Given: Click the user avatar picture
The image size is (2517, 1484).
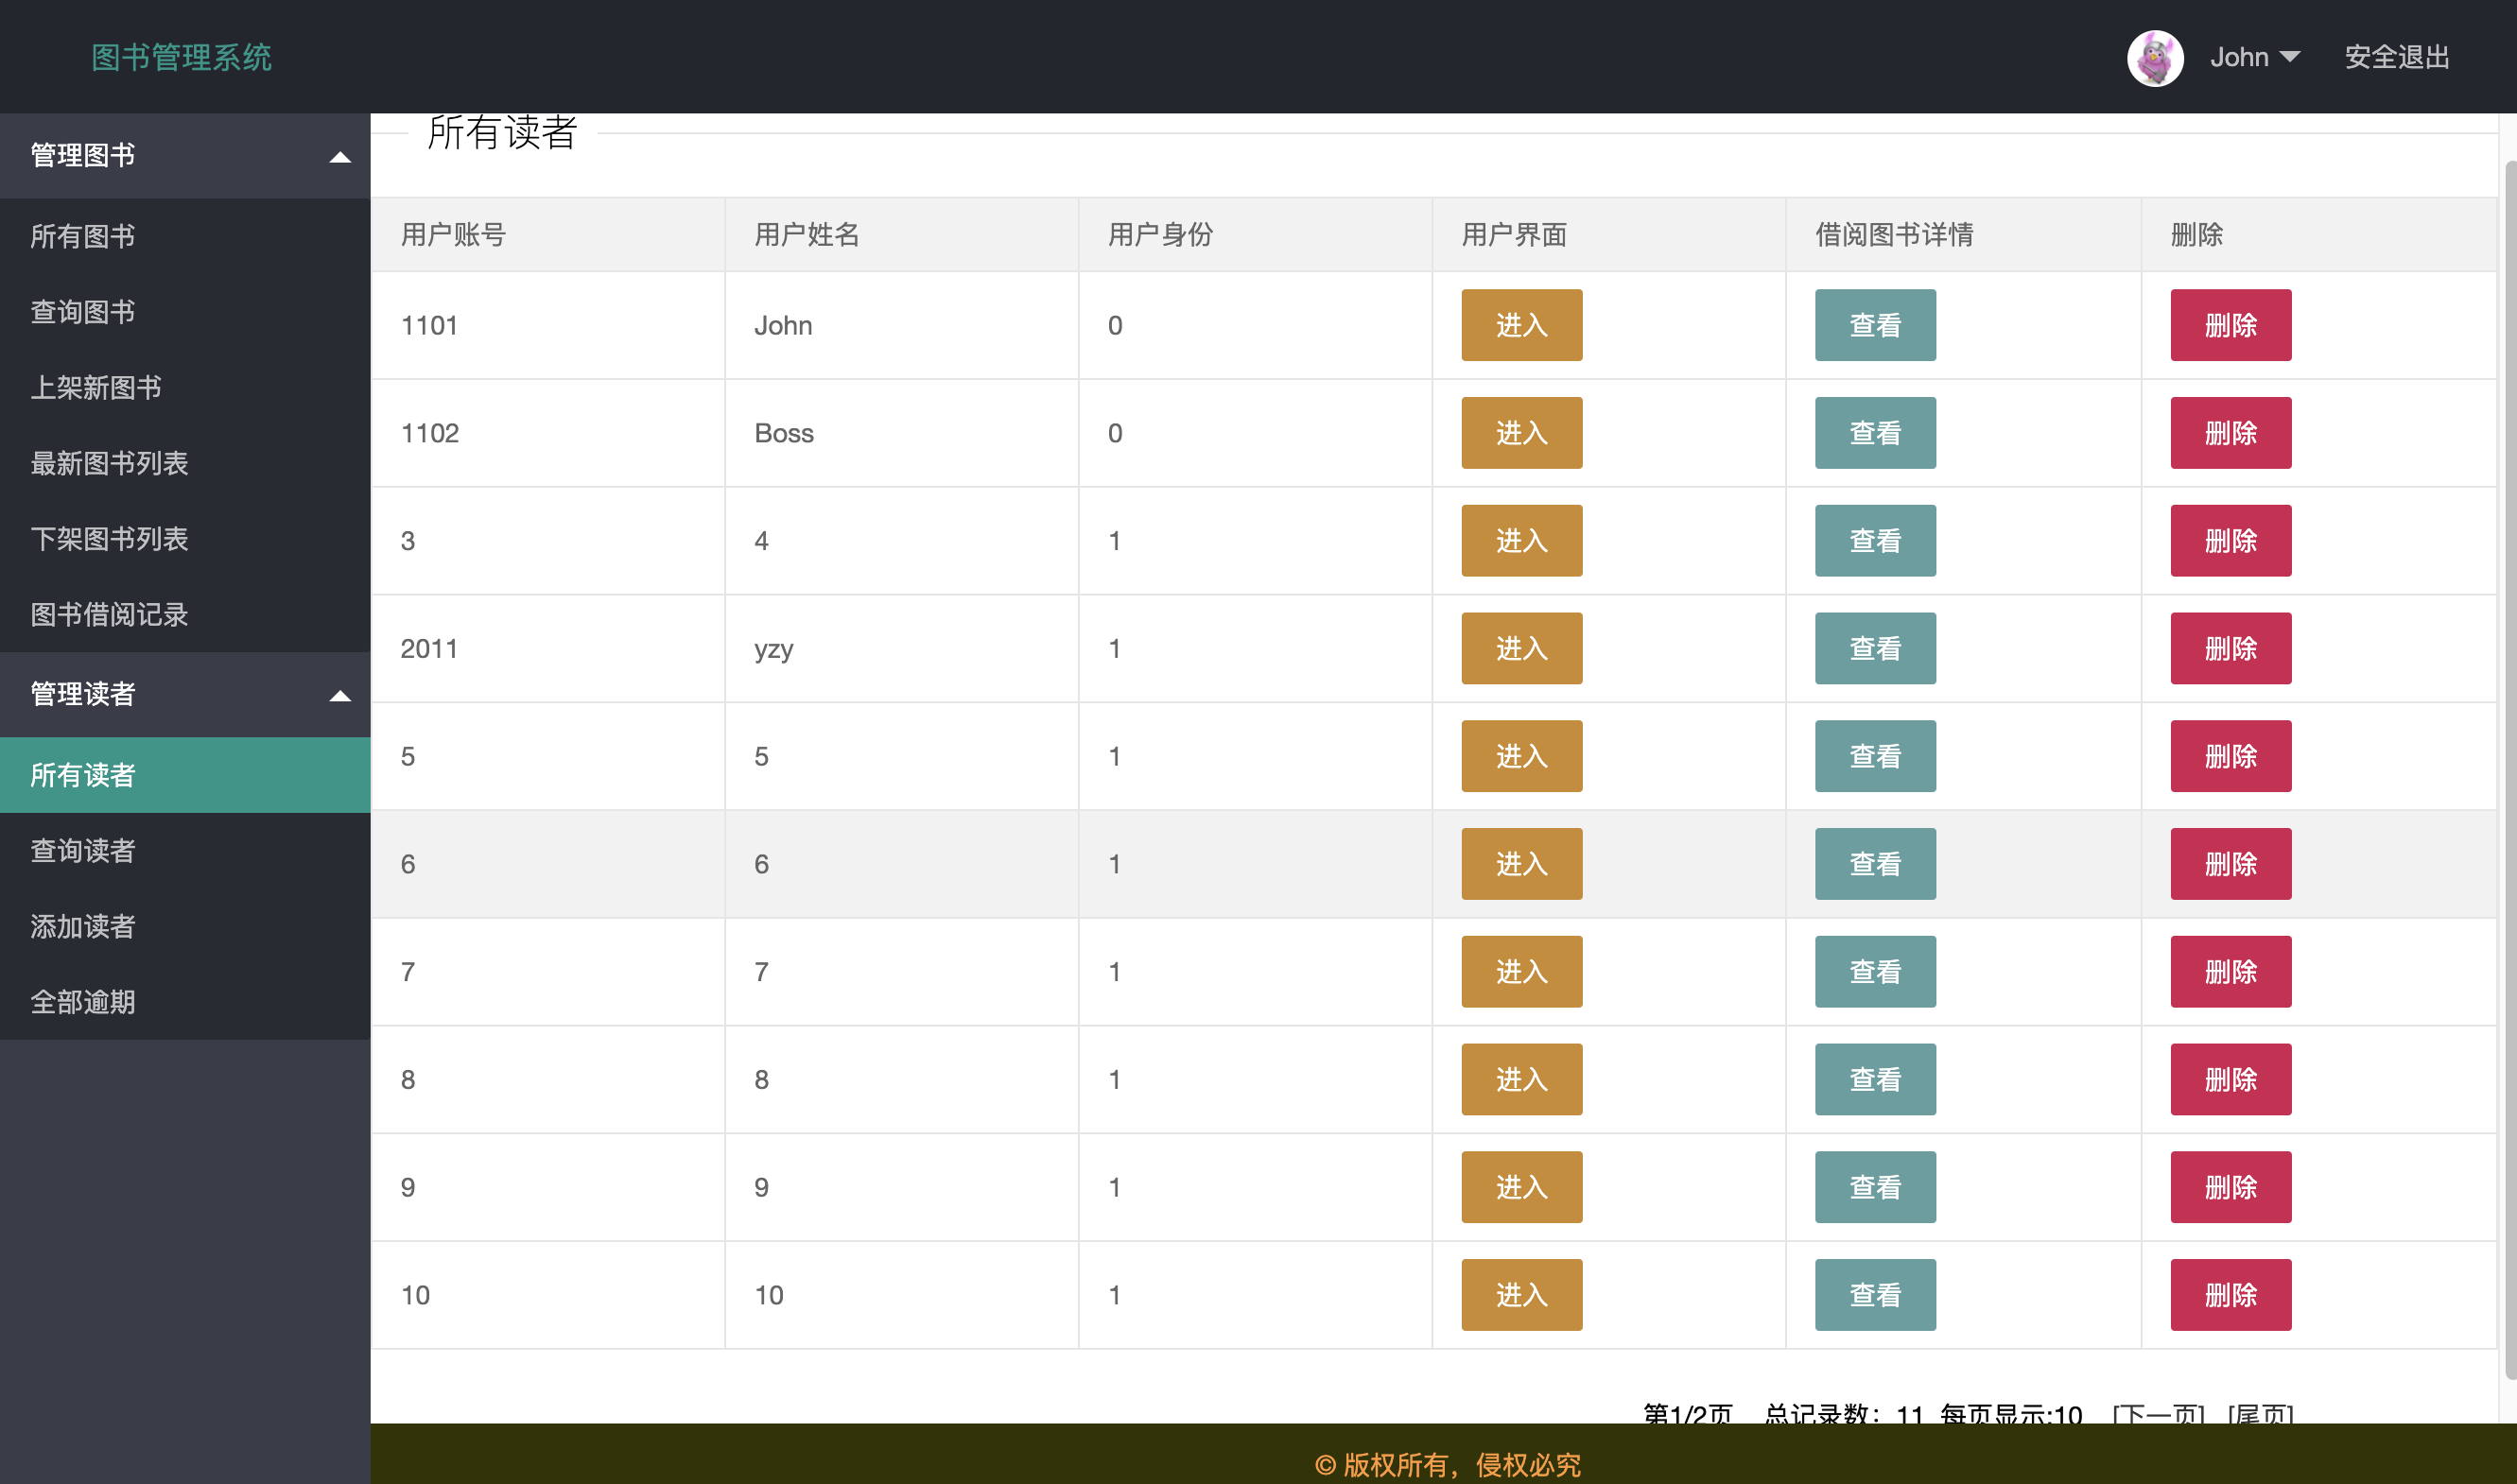Looking at the screenshot, I should [2155, 58].
